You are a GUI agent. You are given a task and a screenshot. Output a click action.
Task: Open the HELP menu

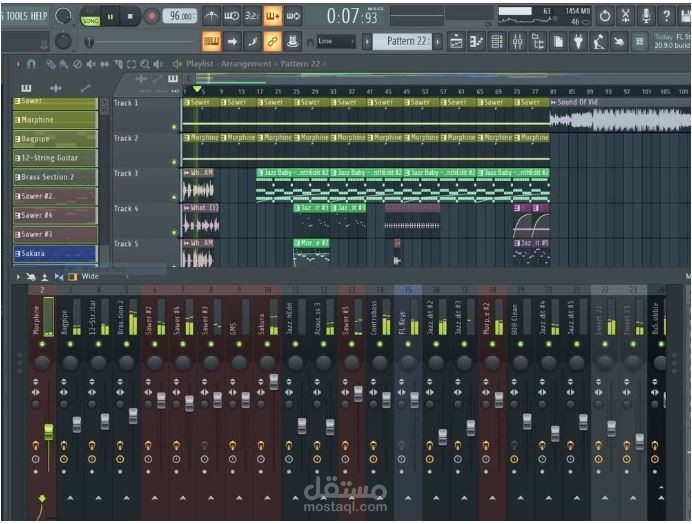coord(39,16)
